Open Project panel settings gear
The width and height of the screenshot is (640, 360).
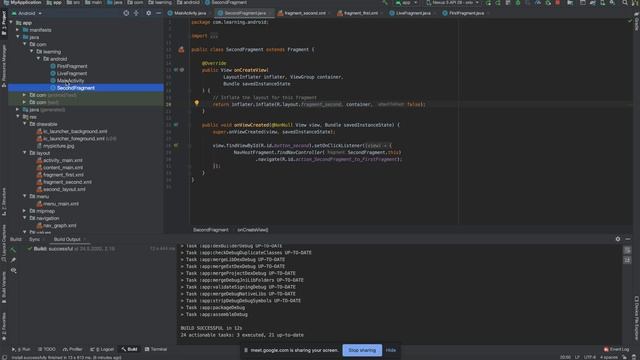[149, 13]
